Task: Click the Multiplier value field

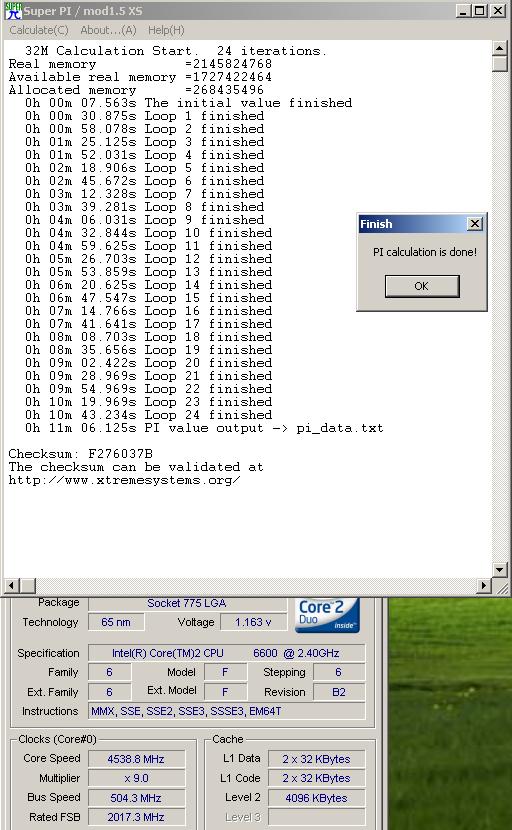Action: click(x=136, y=778)
